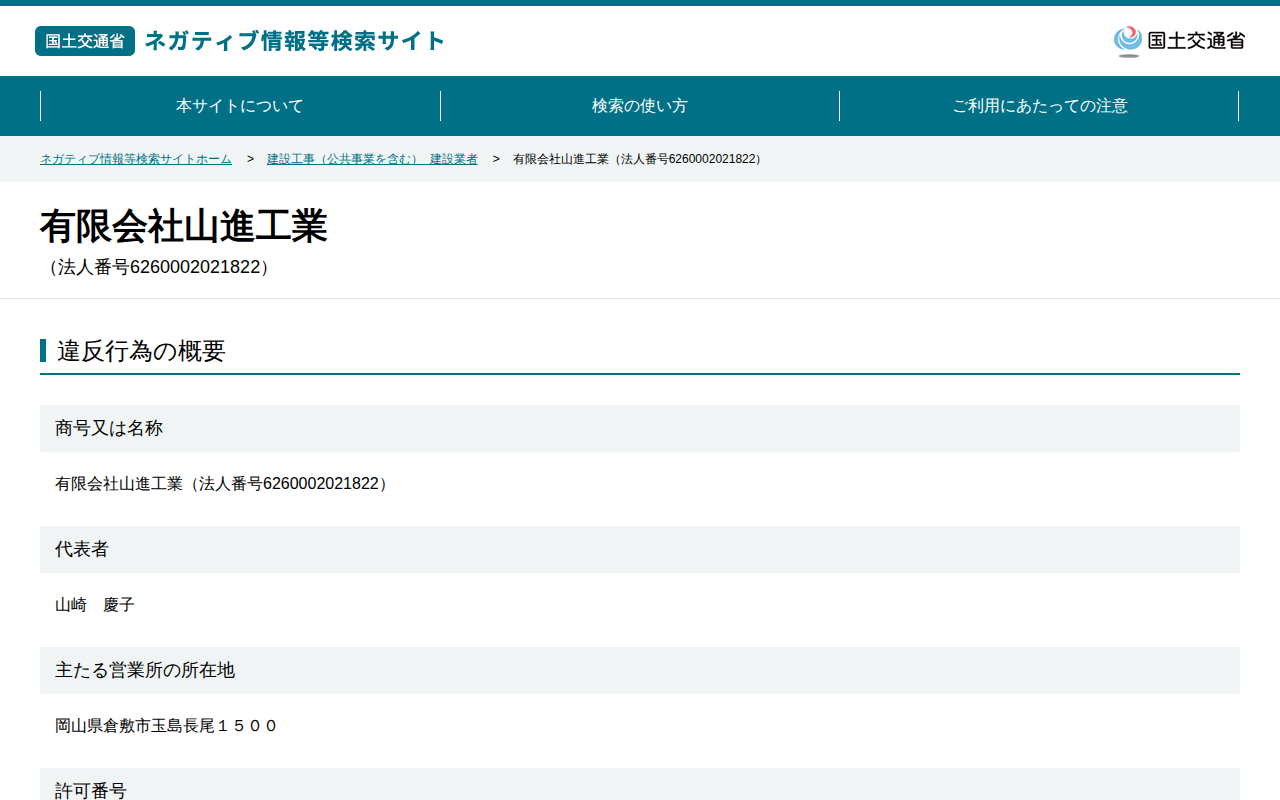Click the 法人番号6260002021822 subtitle under heading
The height and width of the screenshot is (800, 1280).
[x=158, y=268]
